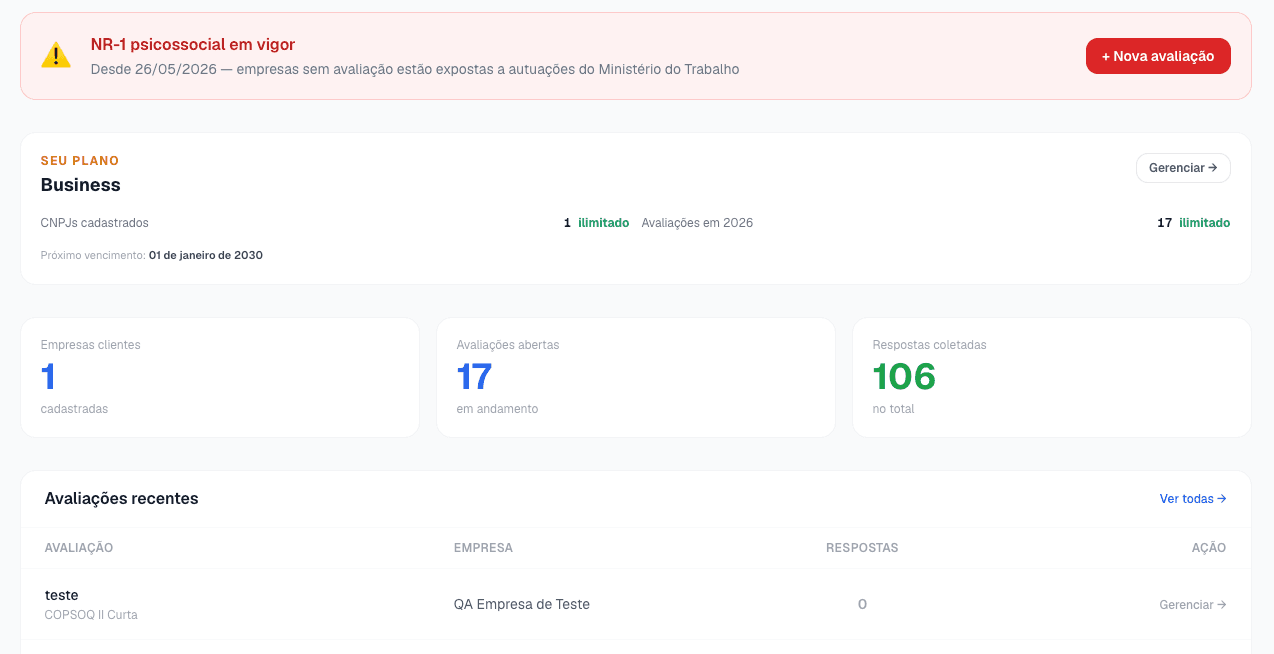Image resolution: width=1274 pixels, height=654 pixels.
Task: Click the 'RESPOSTAS' column header
Action: [x=862, y=548]
